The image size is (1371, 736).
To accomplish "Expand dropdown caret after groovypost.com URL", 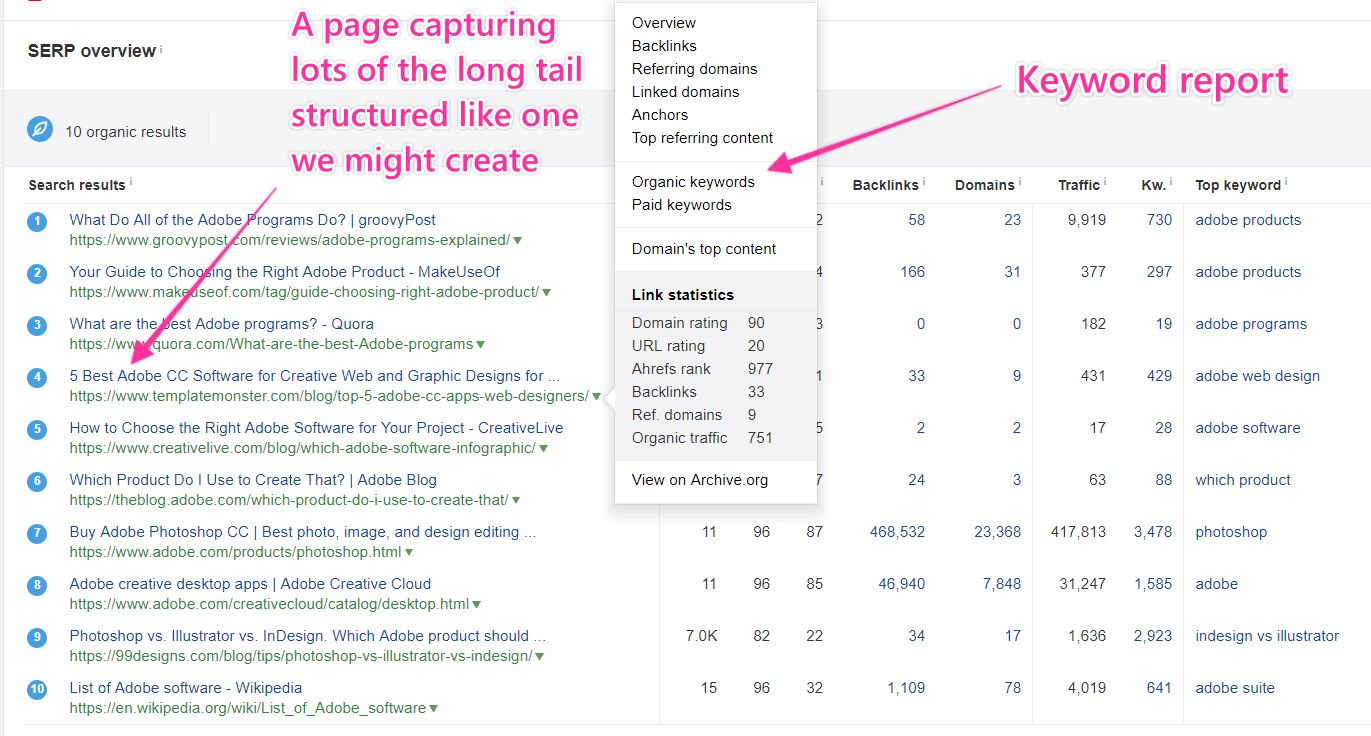I will pyautogui.click(x=517, y=240).
